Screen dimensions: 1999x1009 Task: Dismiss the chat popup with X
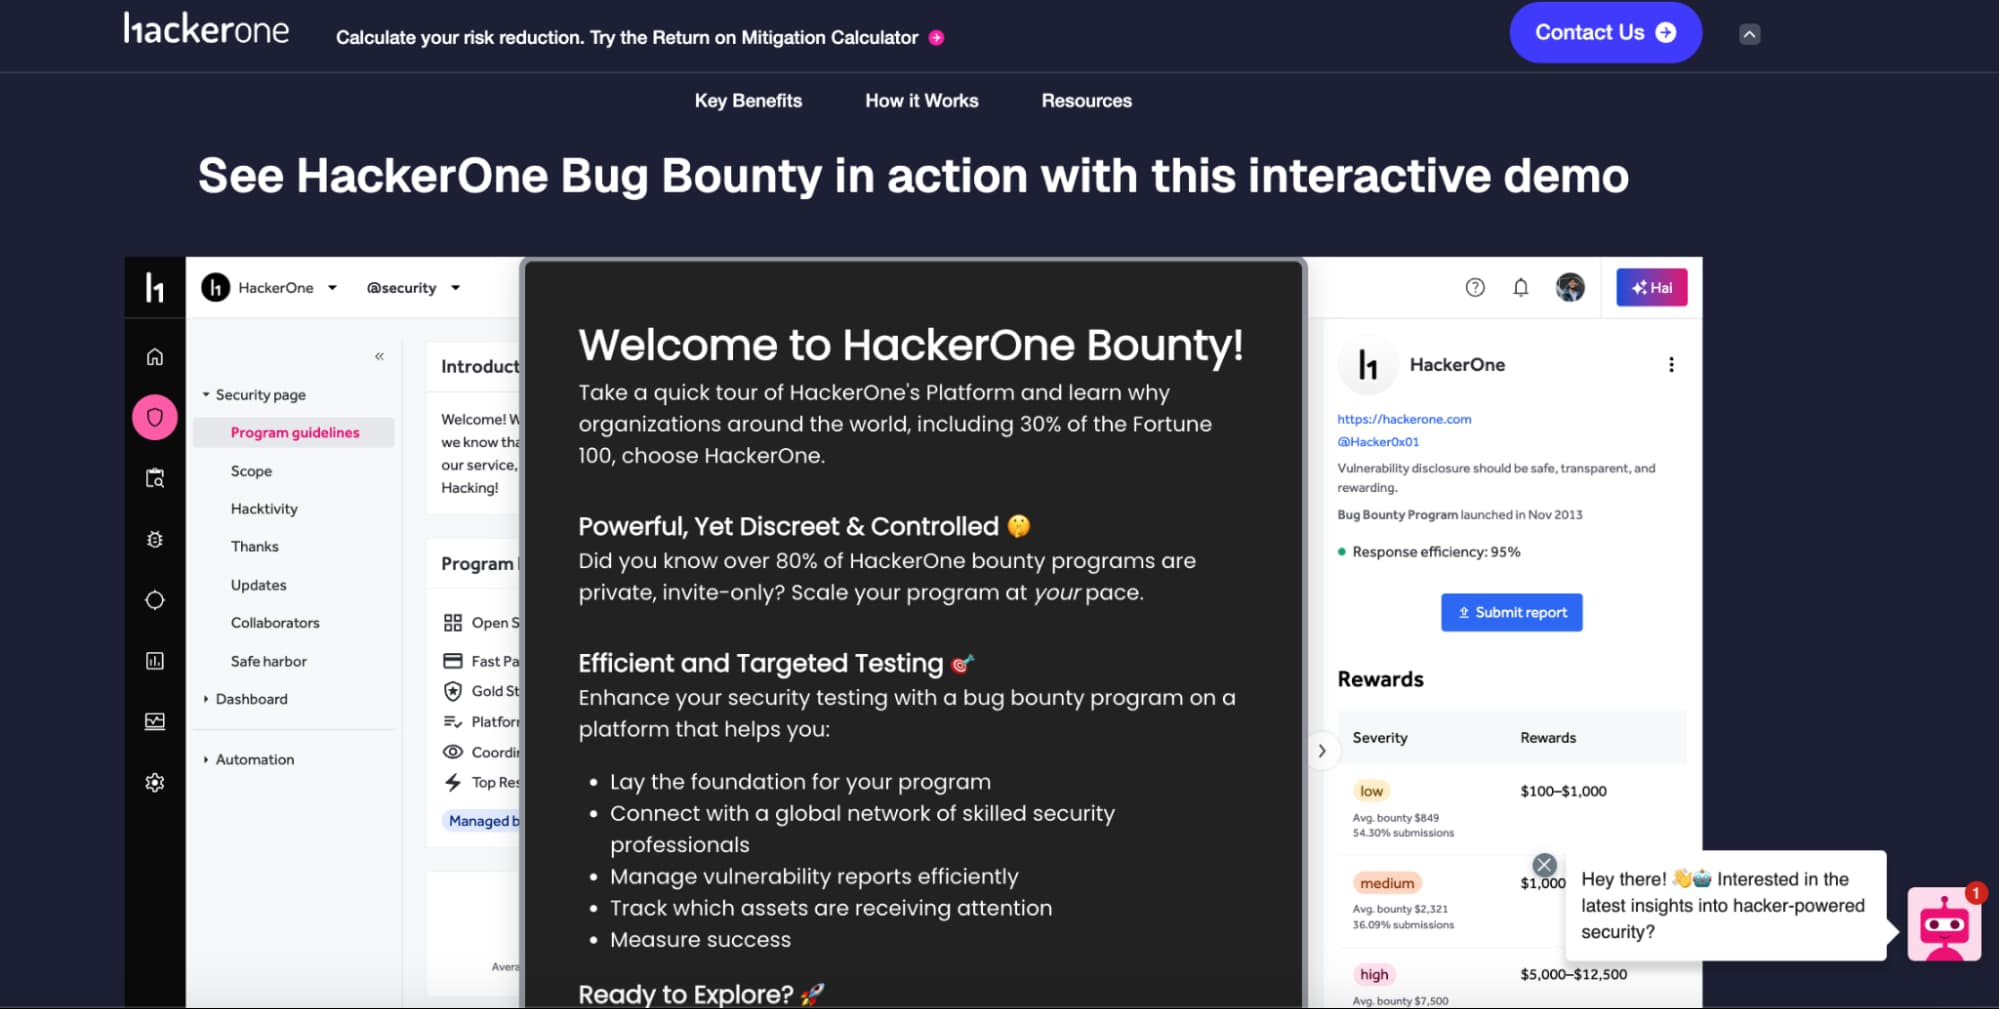[x=1544, y=865]
